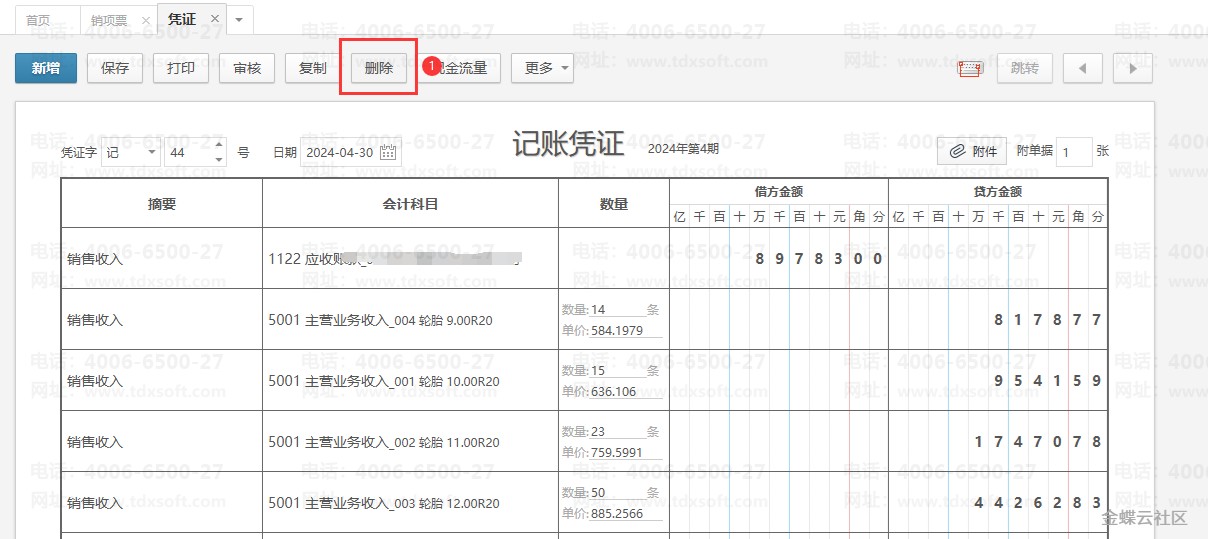Image resolution: width=1208 pixels, height=539 pixels.
Task: Increase voucher number with the up stepper
Action: point(220,146)
